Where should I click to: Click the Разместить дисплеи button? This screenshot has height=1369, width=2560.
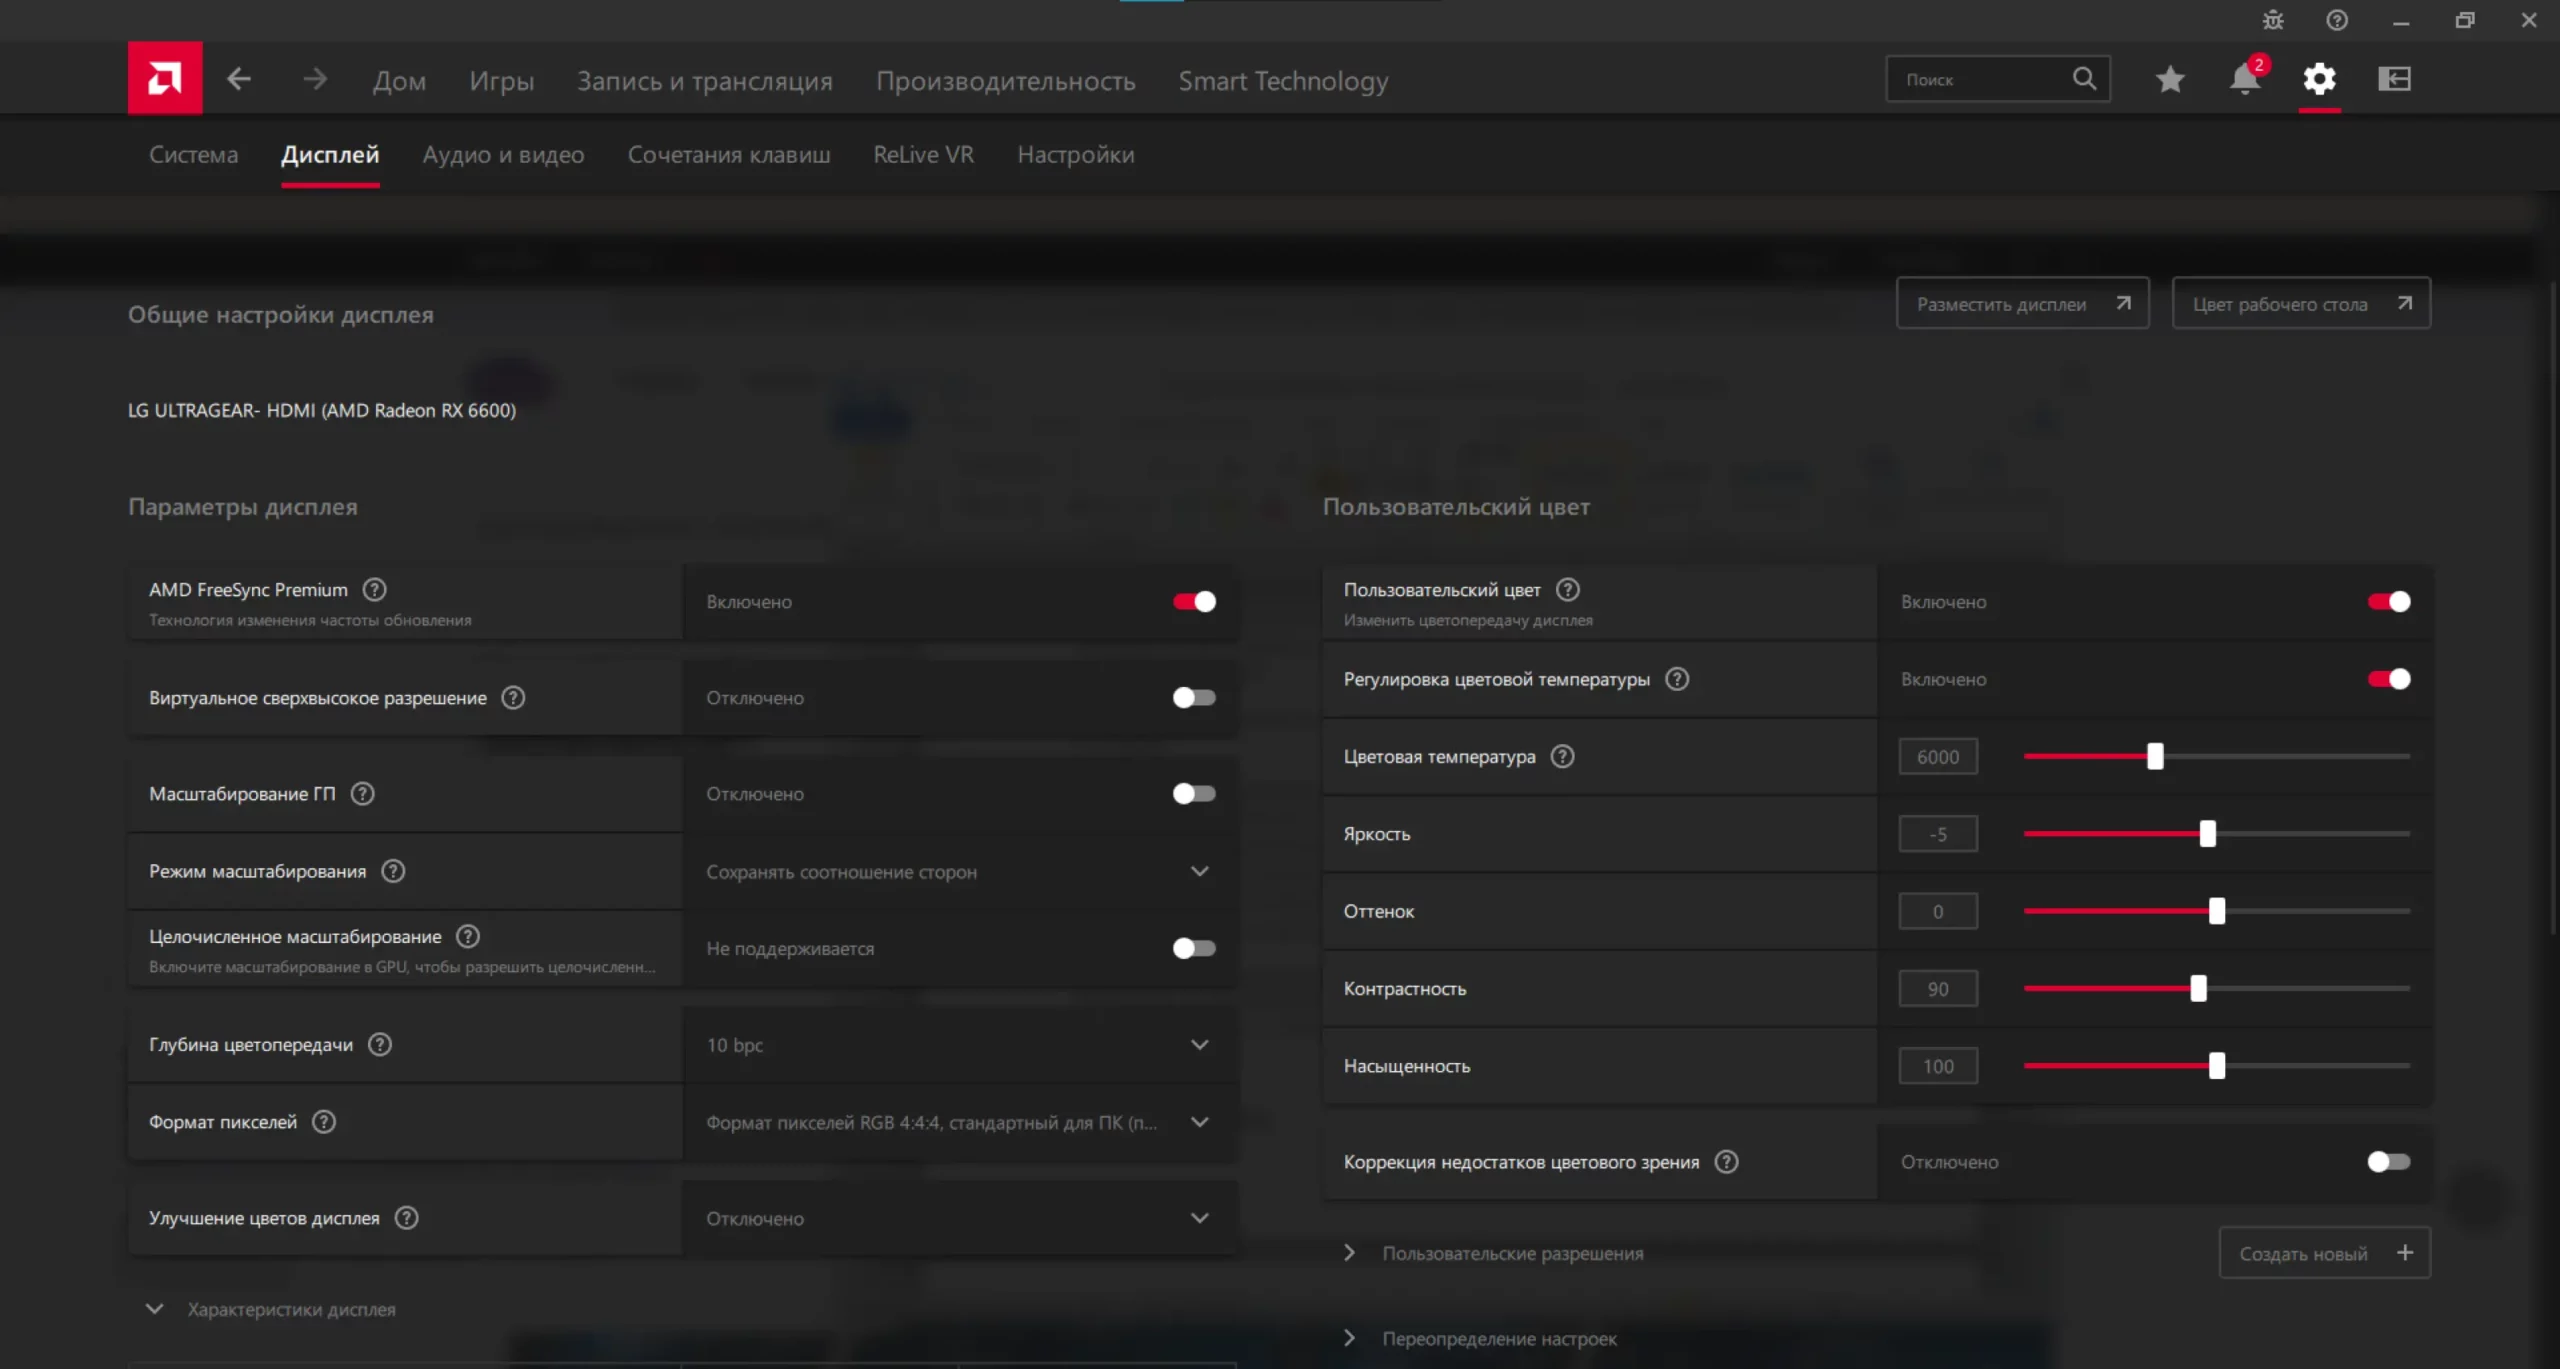(2022, 304)
